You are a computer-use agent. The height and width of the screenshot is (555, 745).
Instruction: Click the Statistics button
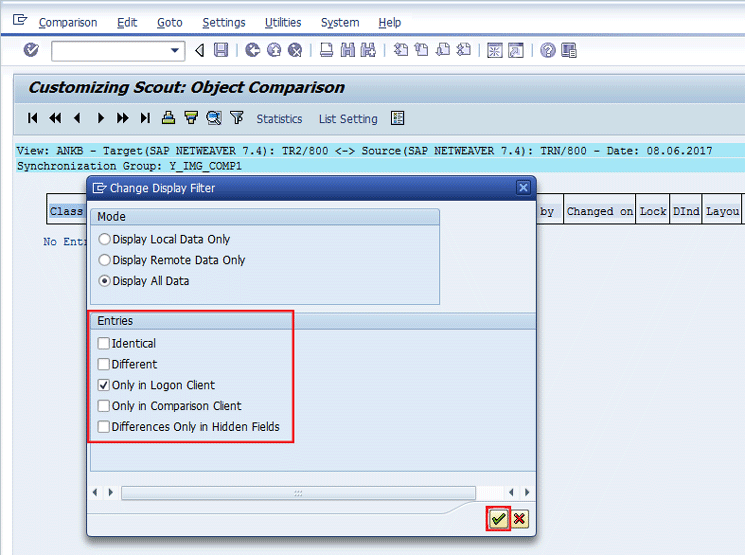click(x=279, y=119)
